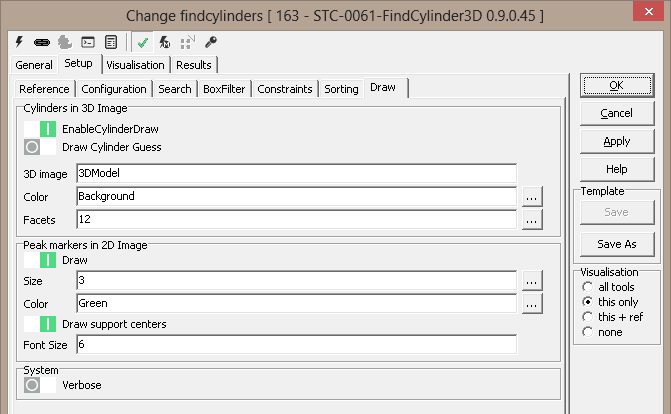Switch to the Visualisation tab

(x=135, y=65)
